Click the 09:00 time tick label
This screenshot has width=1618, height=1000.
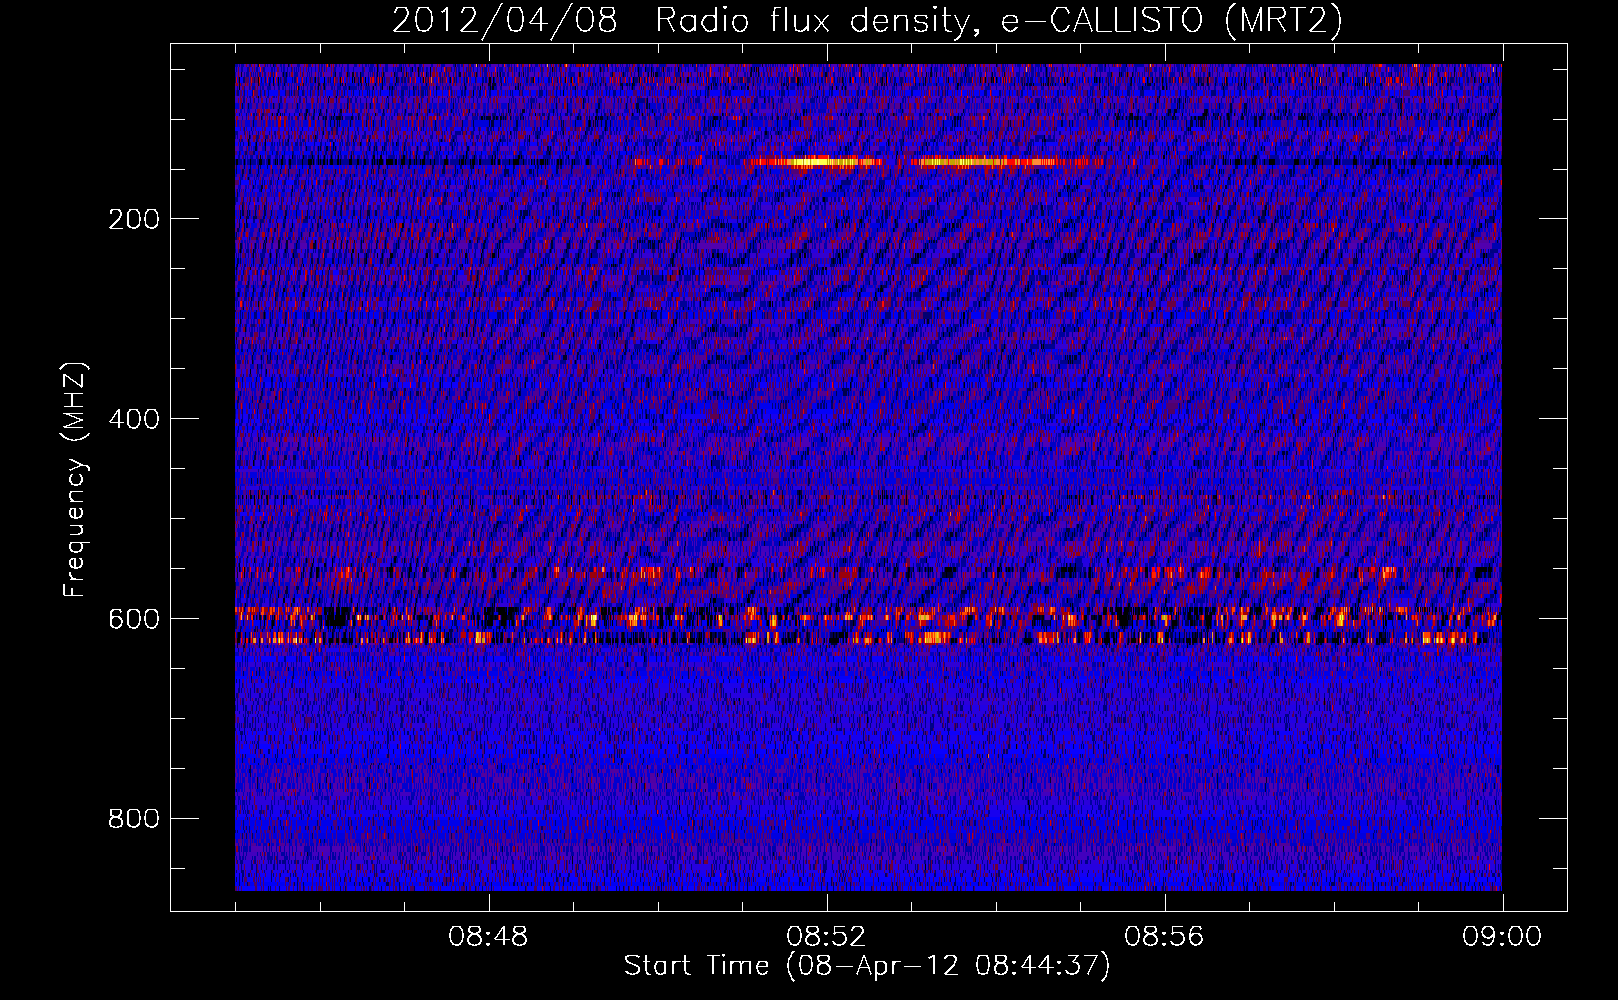[x=1502, y=937]
